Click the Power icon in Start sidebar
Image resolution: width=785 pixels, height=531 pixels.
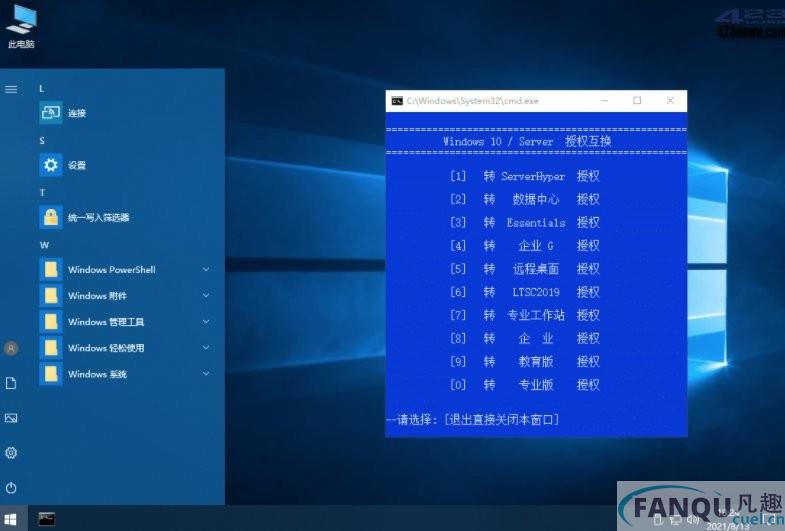11,487
